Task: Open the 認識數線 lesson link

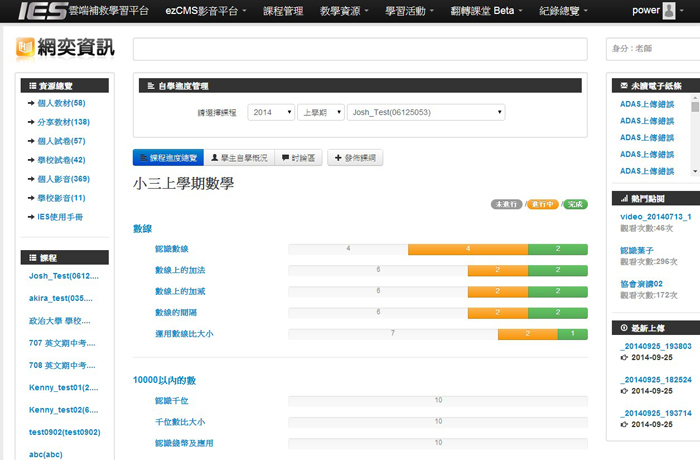Action: (x=171, y=249)
